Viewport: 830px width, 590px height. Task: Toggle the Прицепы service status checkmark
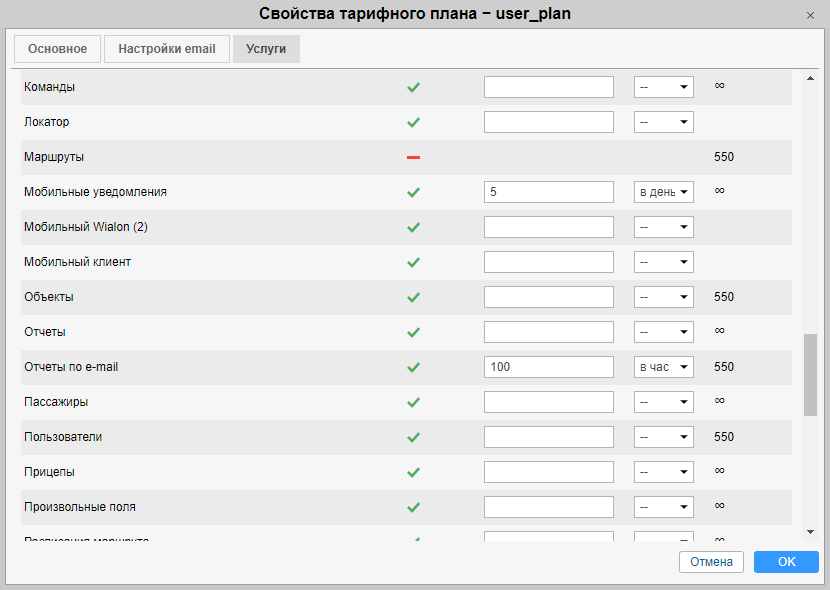point(413,472)
